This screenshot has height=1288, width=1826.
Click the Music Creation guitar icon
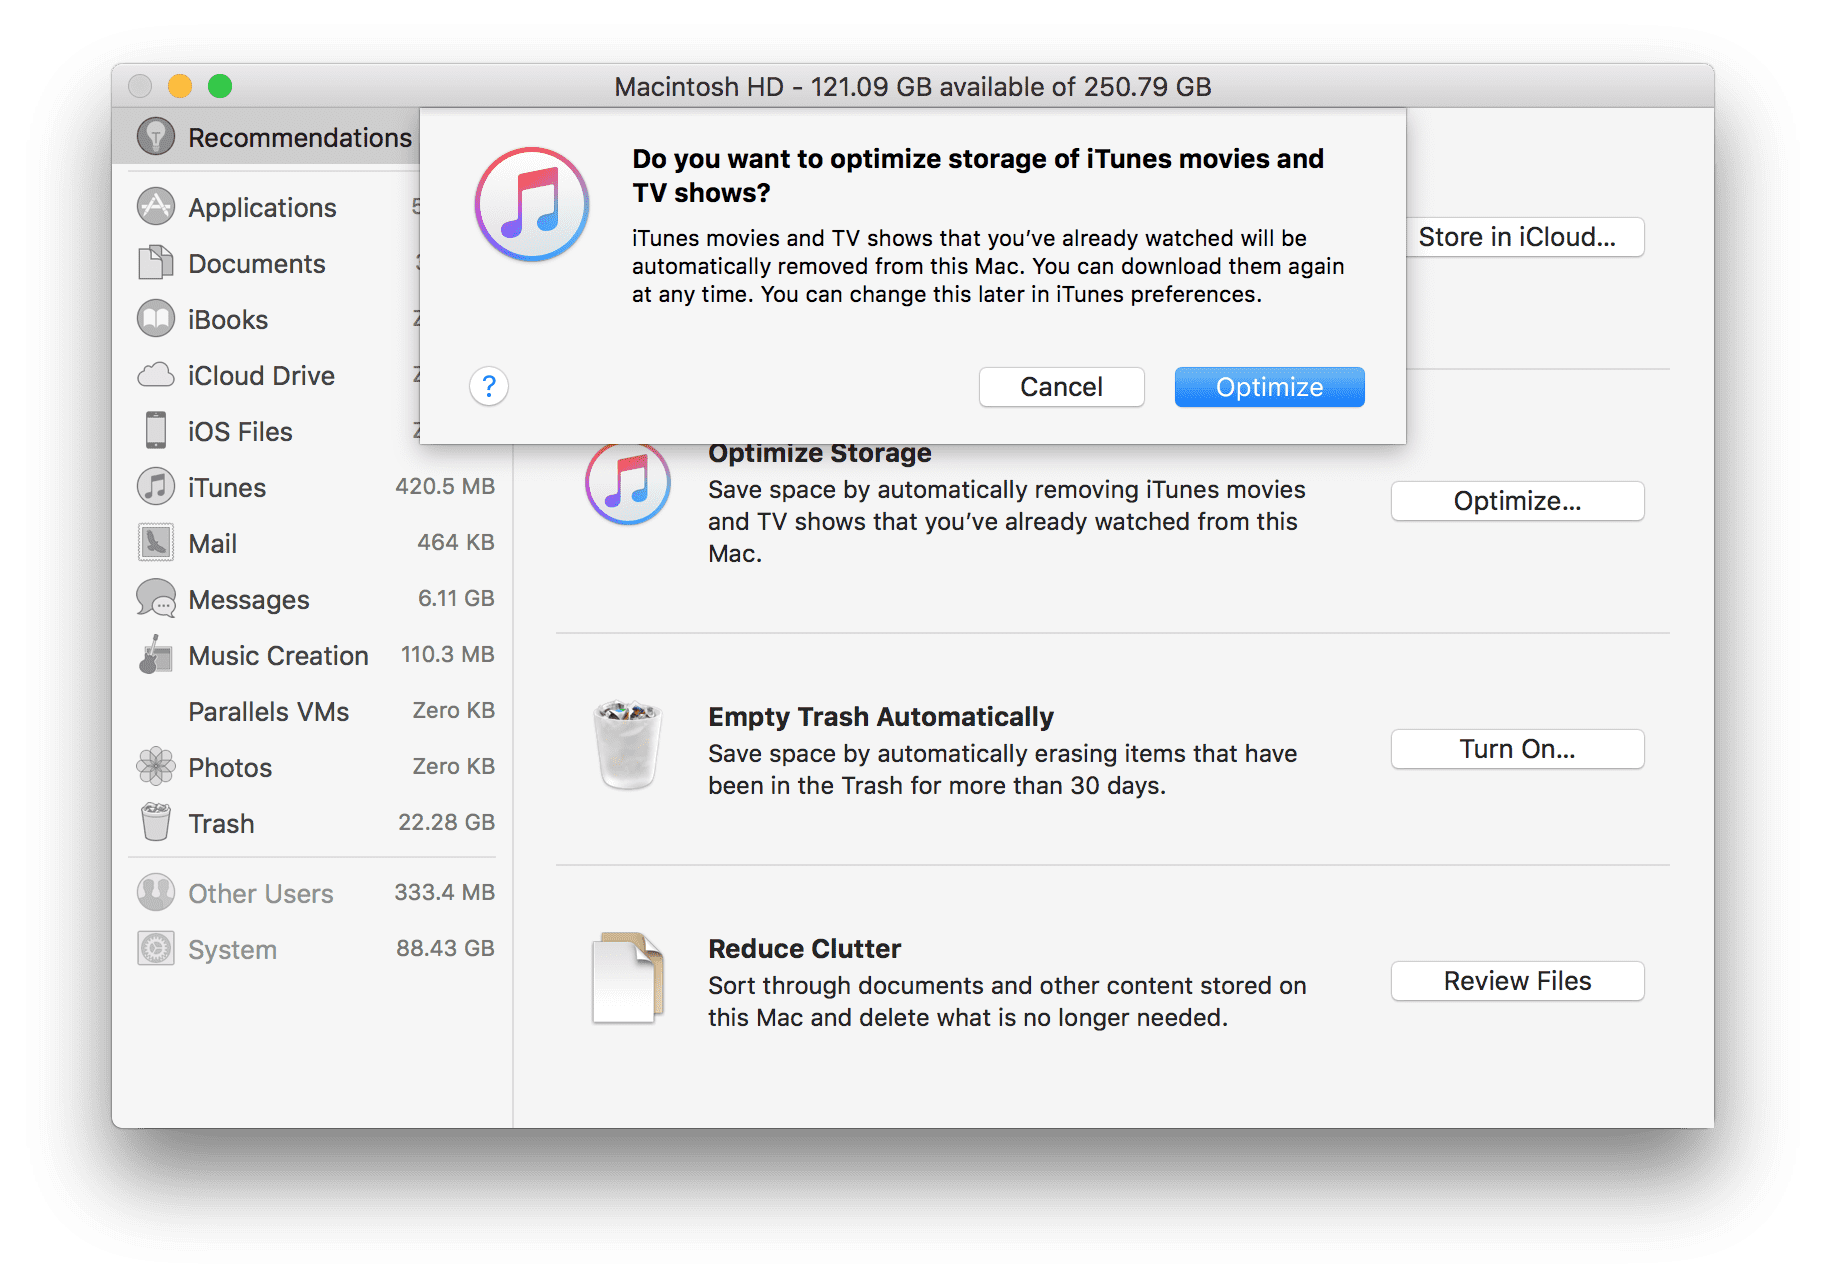pos(155,655)
